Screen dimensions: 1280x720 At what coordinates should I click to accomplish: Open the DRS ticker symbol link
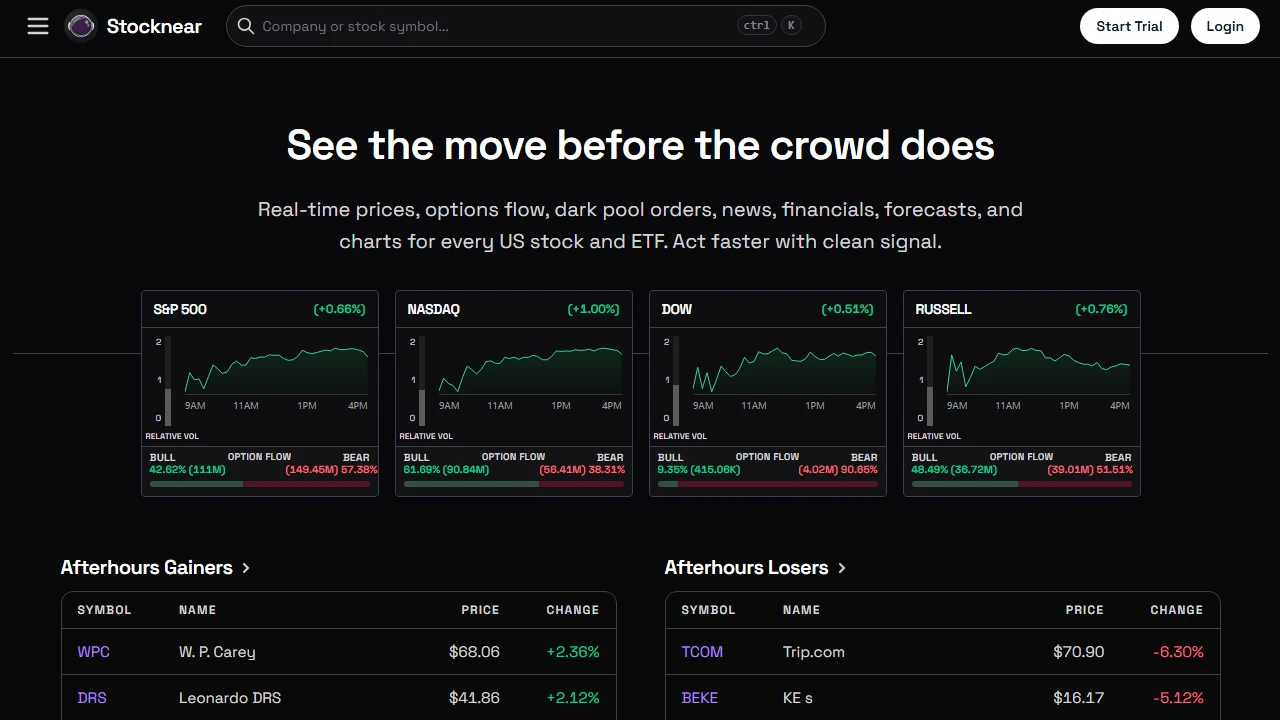pos(92,698)
